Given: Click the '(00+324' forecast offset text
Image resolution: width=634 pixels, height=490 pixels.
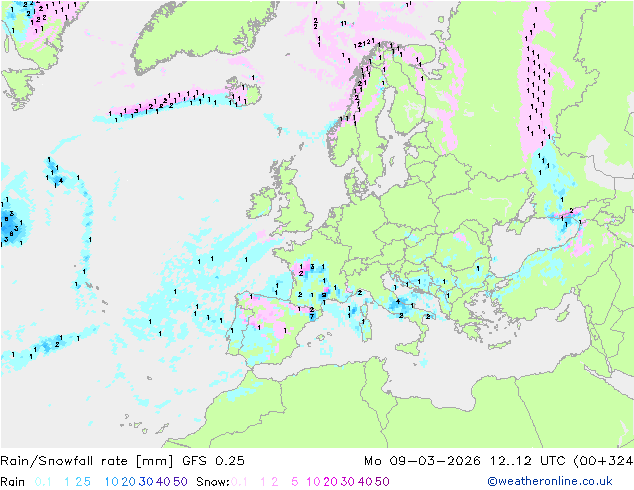Looking at the screenshot, I should 603,461.
